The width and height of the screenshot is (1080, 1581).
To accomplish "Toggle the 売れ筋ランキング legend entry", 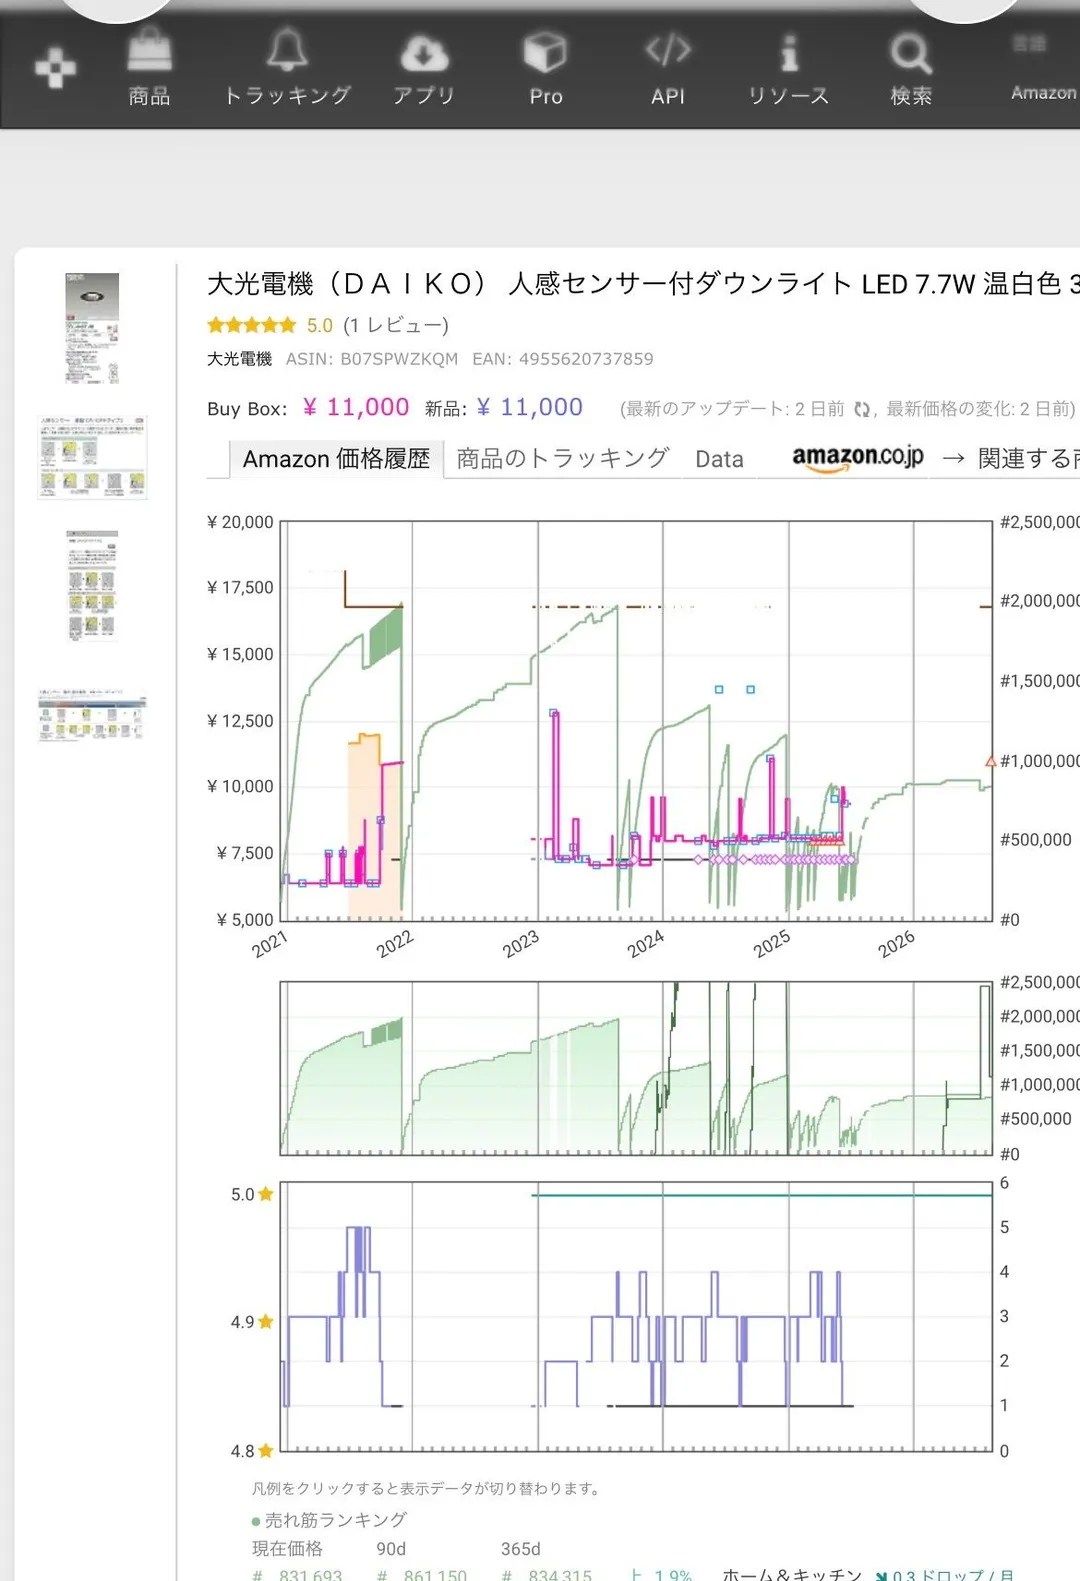I will [x=329, y=1520].
